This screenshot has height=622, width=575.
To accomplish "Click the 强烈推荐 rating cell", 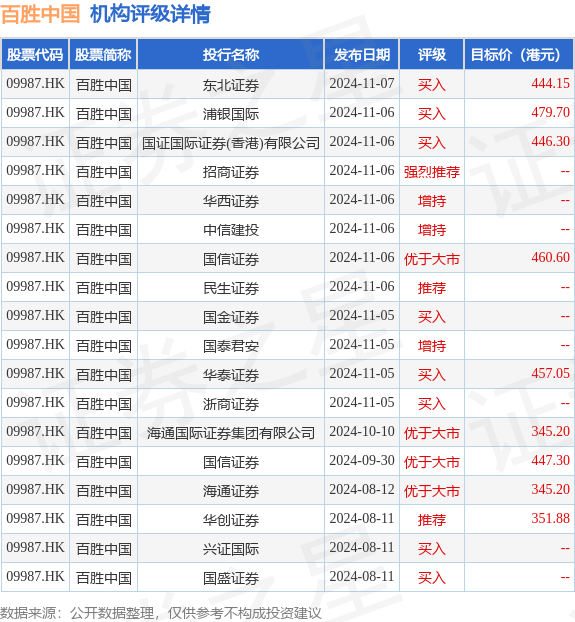I will click(x=431, y=171).
